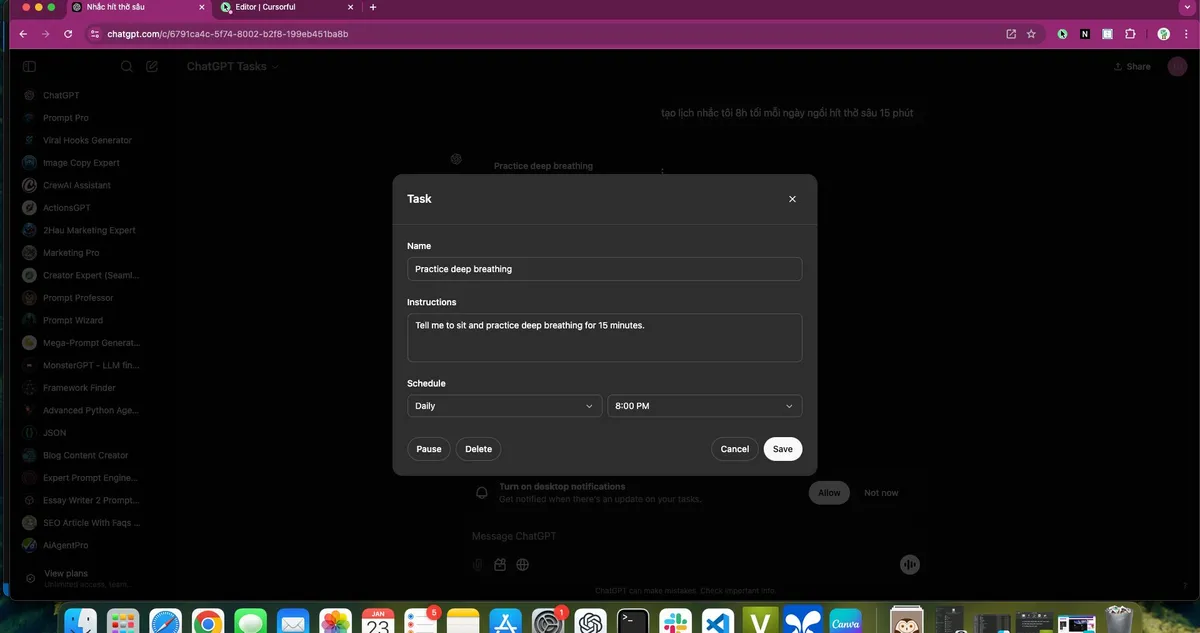Click the search chats magnifier icon
The image size is (1200, 633).
(127, 67)
